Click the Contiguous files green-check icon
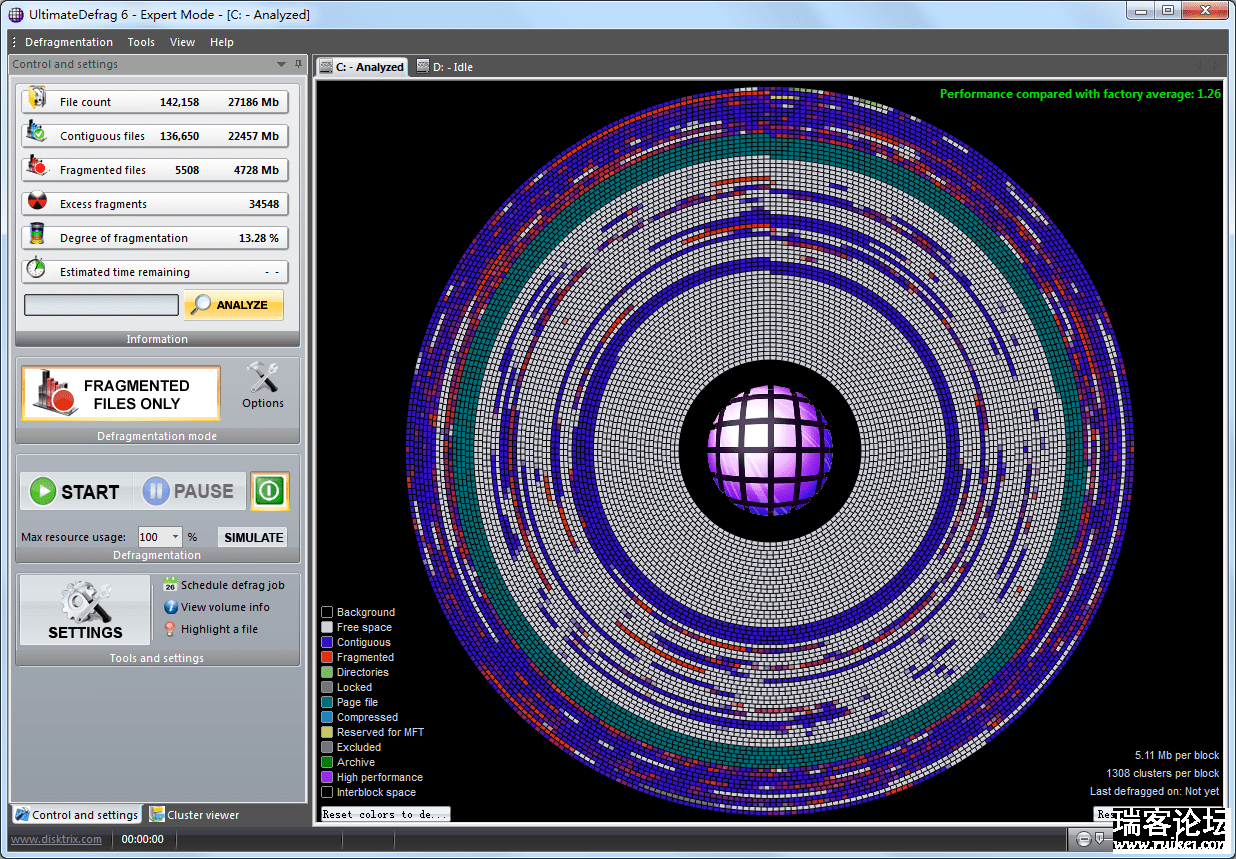Viewport: 1236px width, 859px height. (37, 133)
